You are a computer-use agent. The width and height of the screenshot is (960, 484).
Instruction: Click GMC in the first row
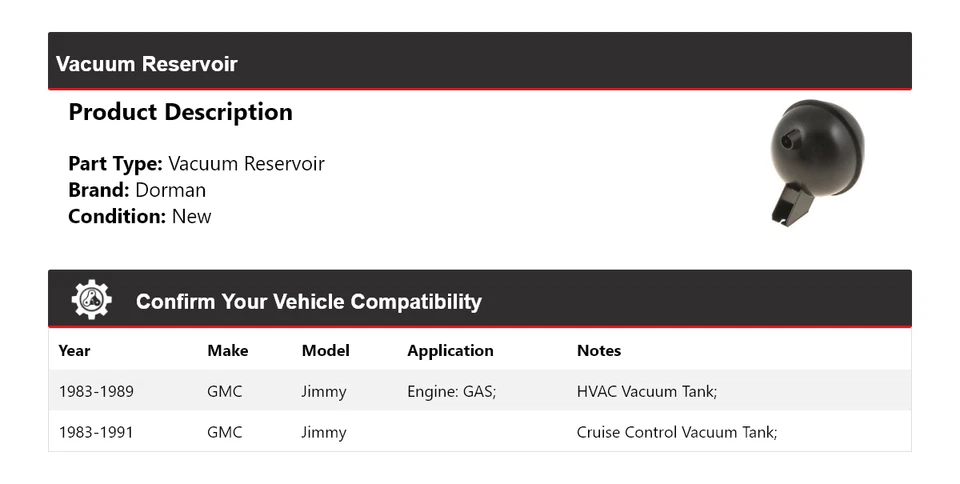[224, 391]
